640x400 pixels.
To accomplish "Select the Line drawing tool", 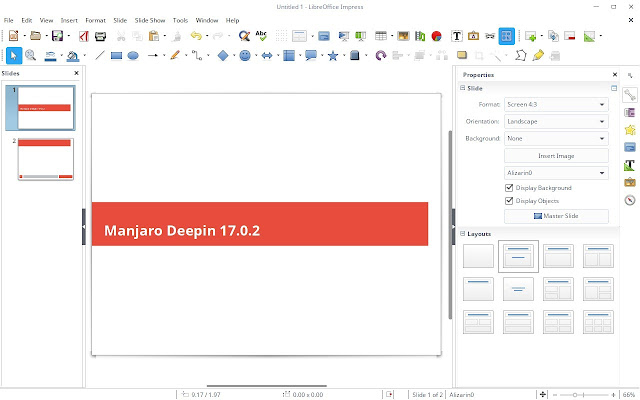I will [100, 55].
